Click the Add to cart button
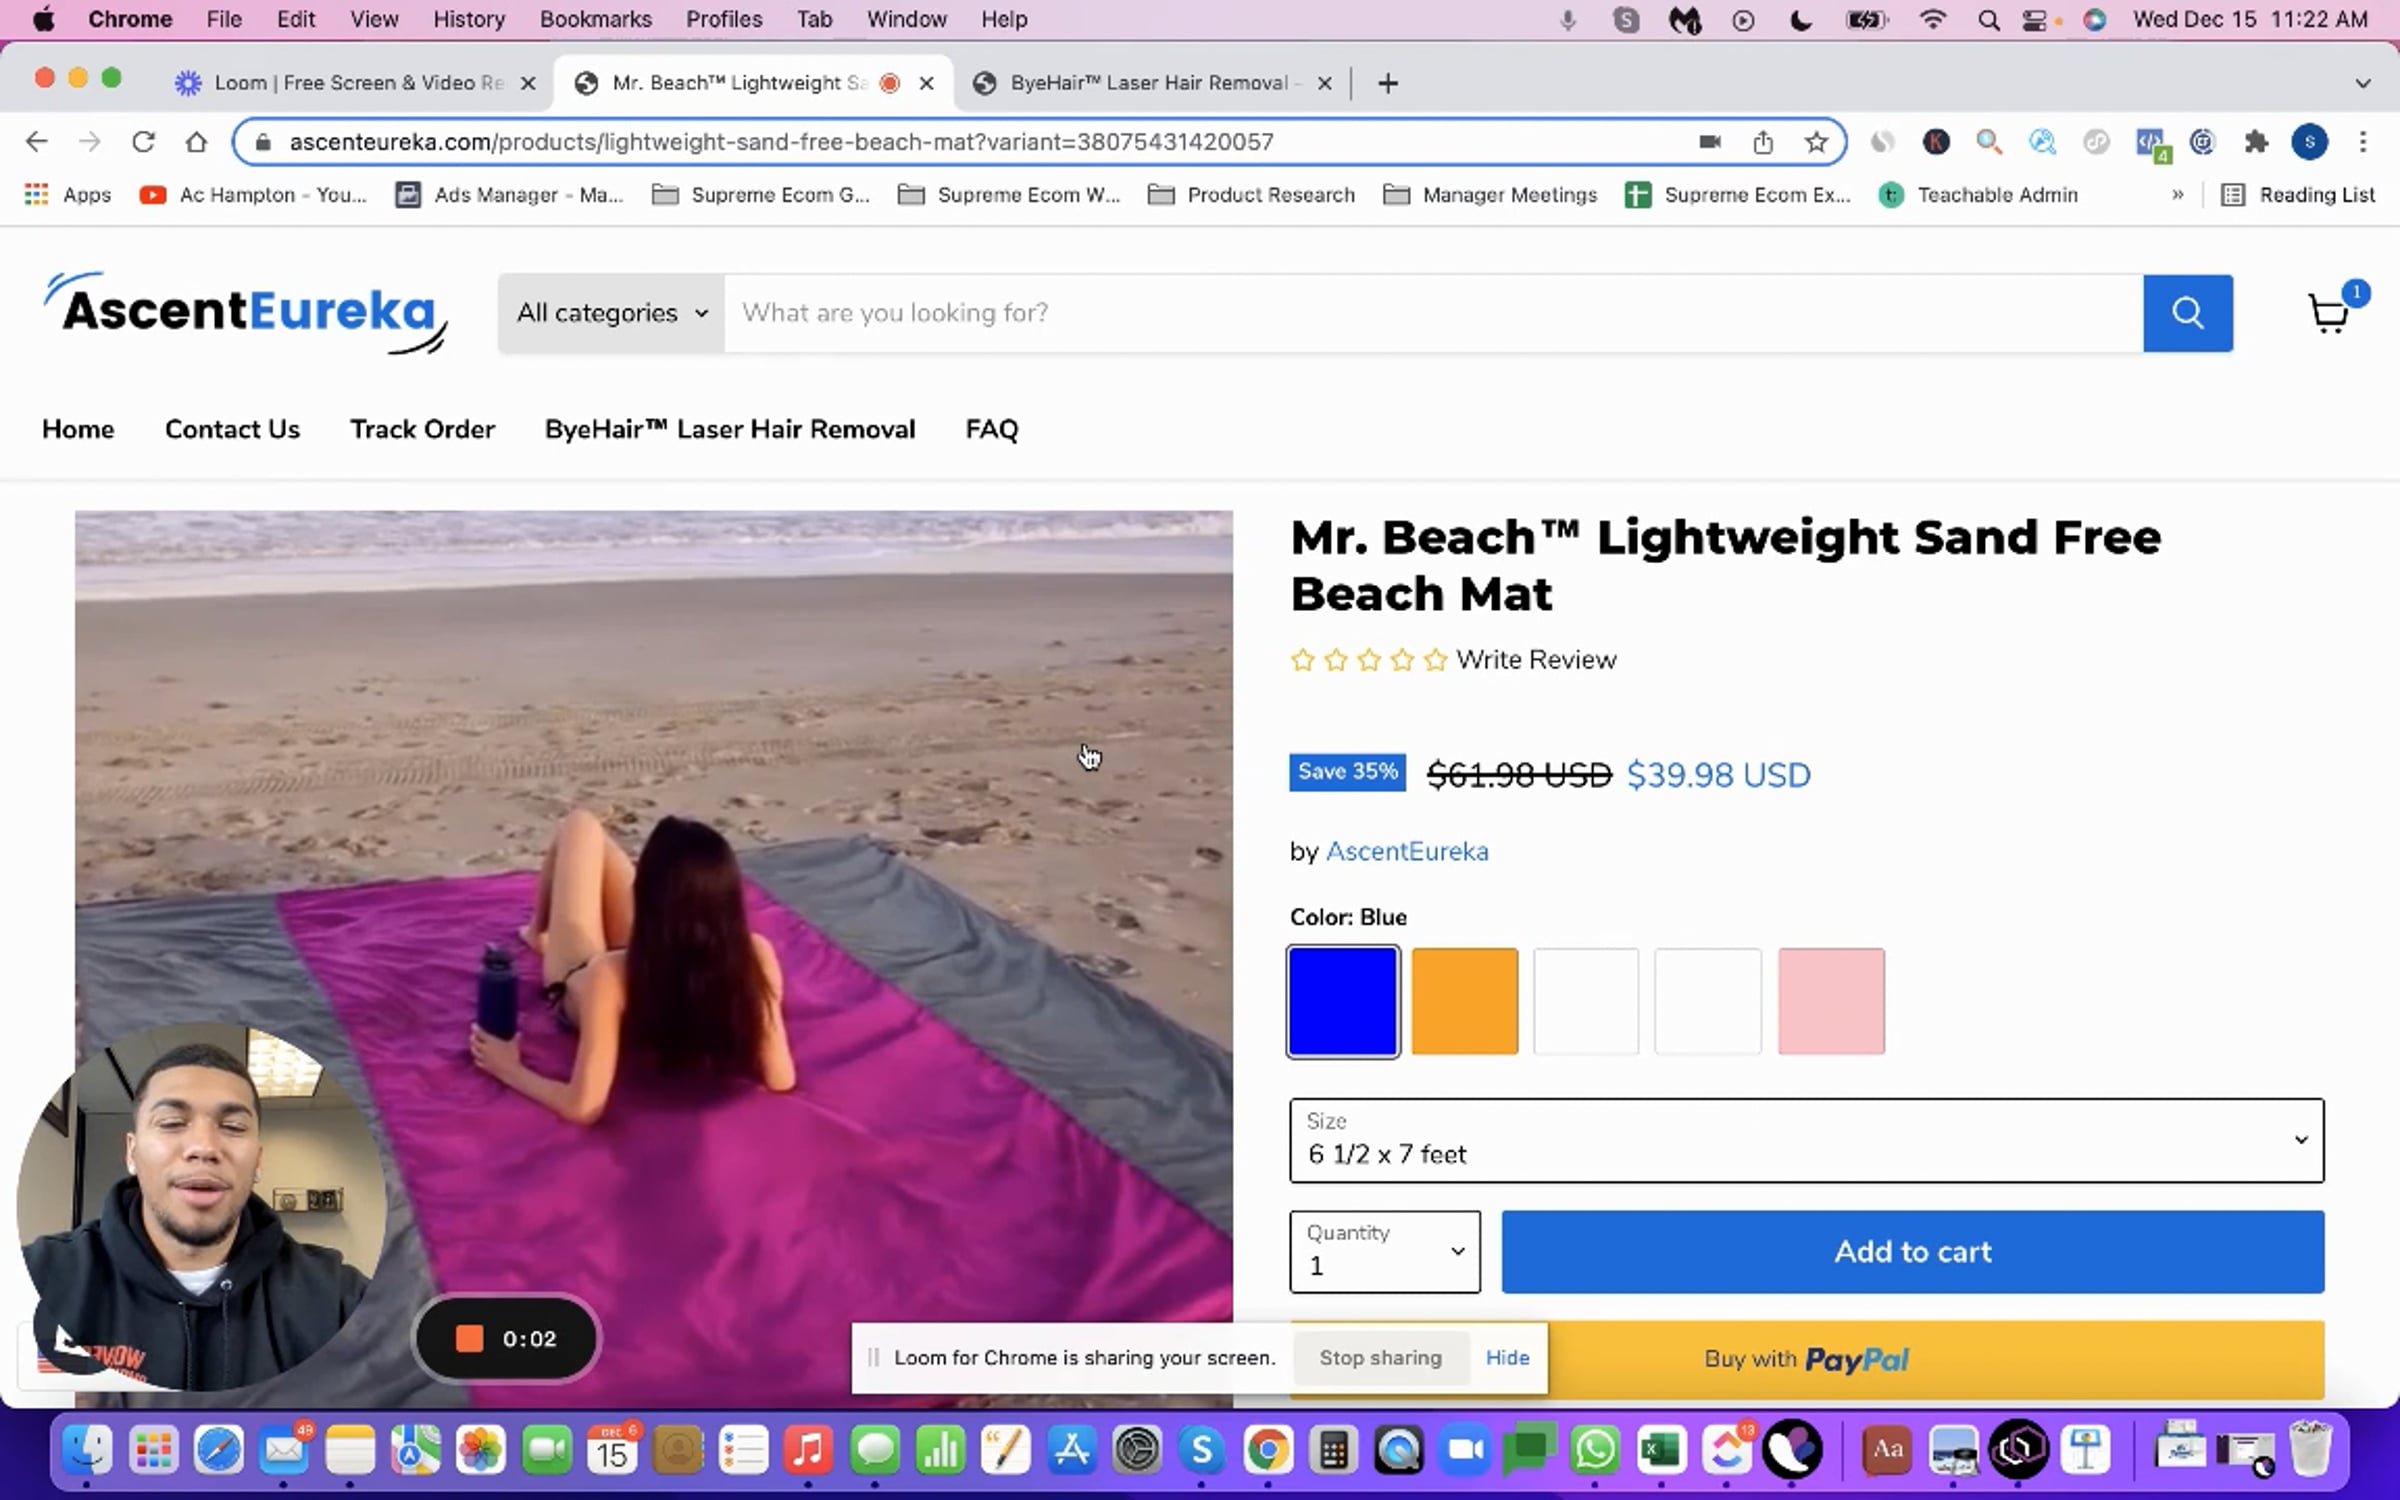Image resolution: width=2400 pixels, height=1500 pixels. [1912, 1251]
